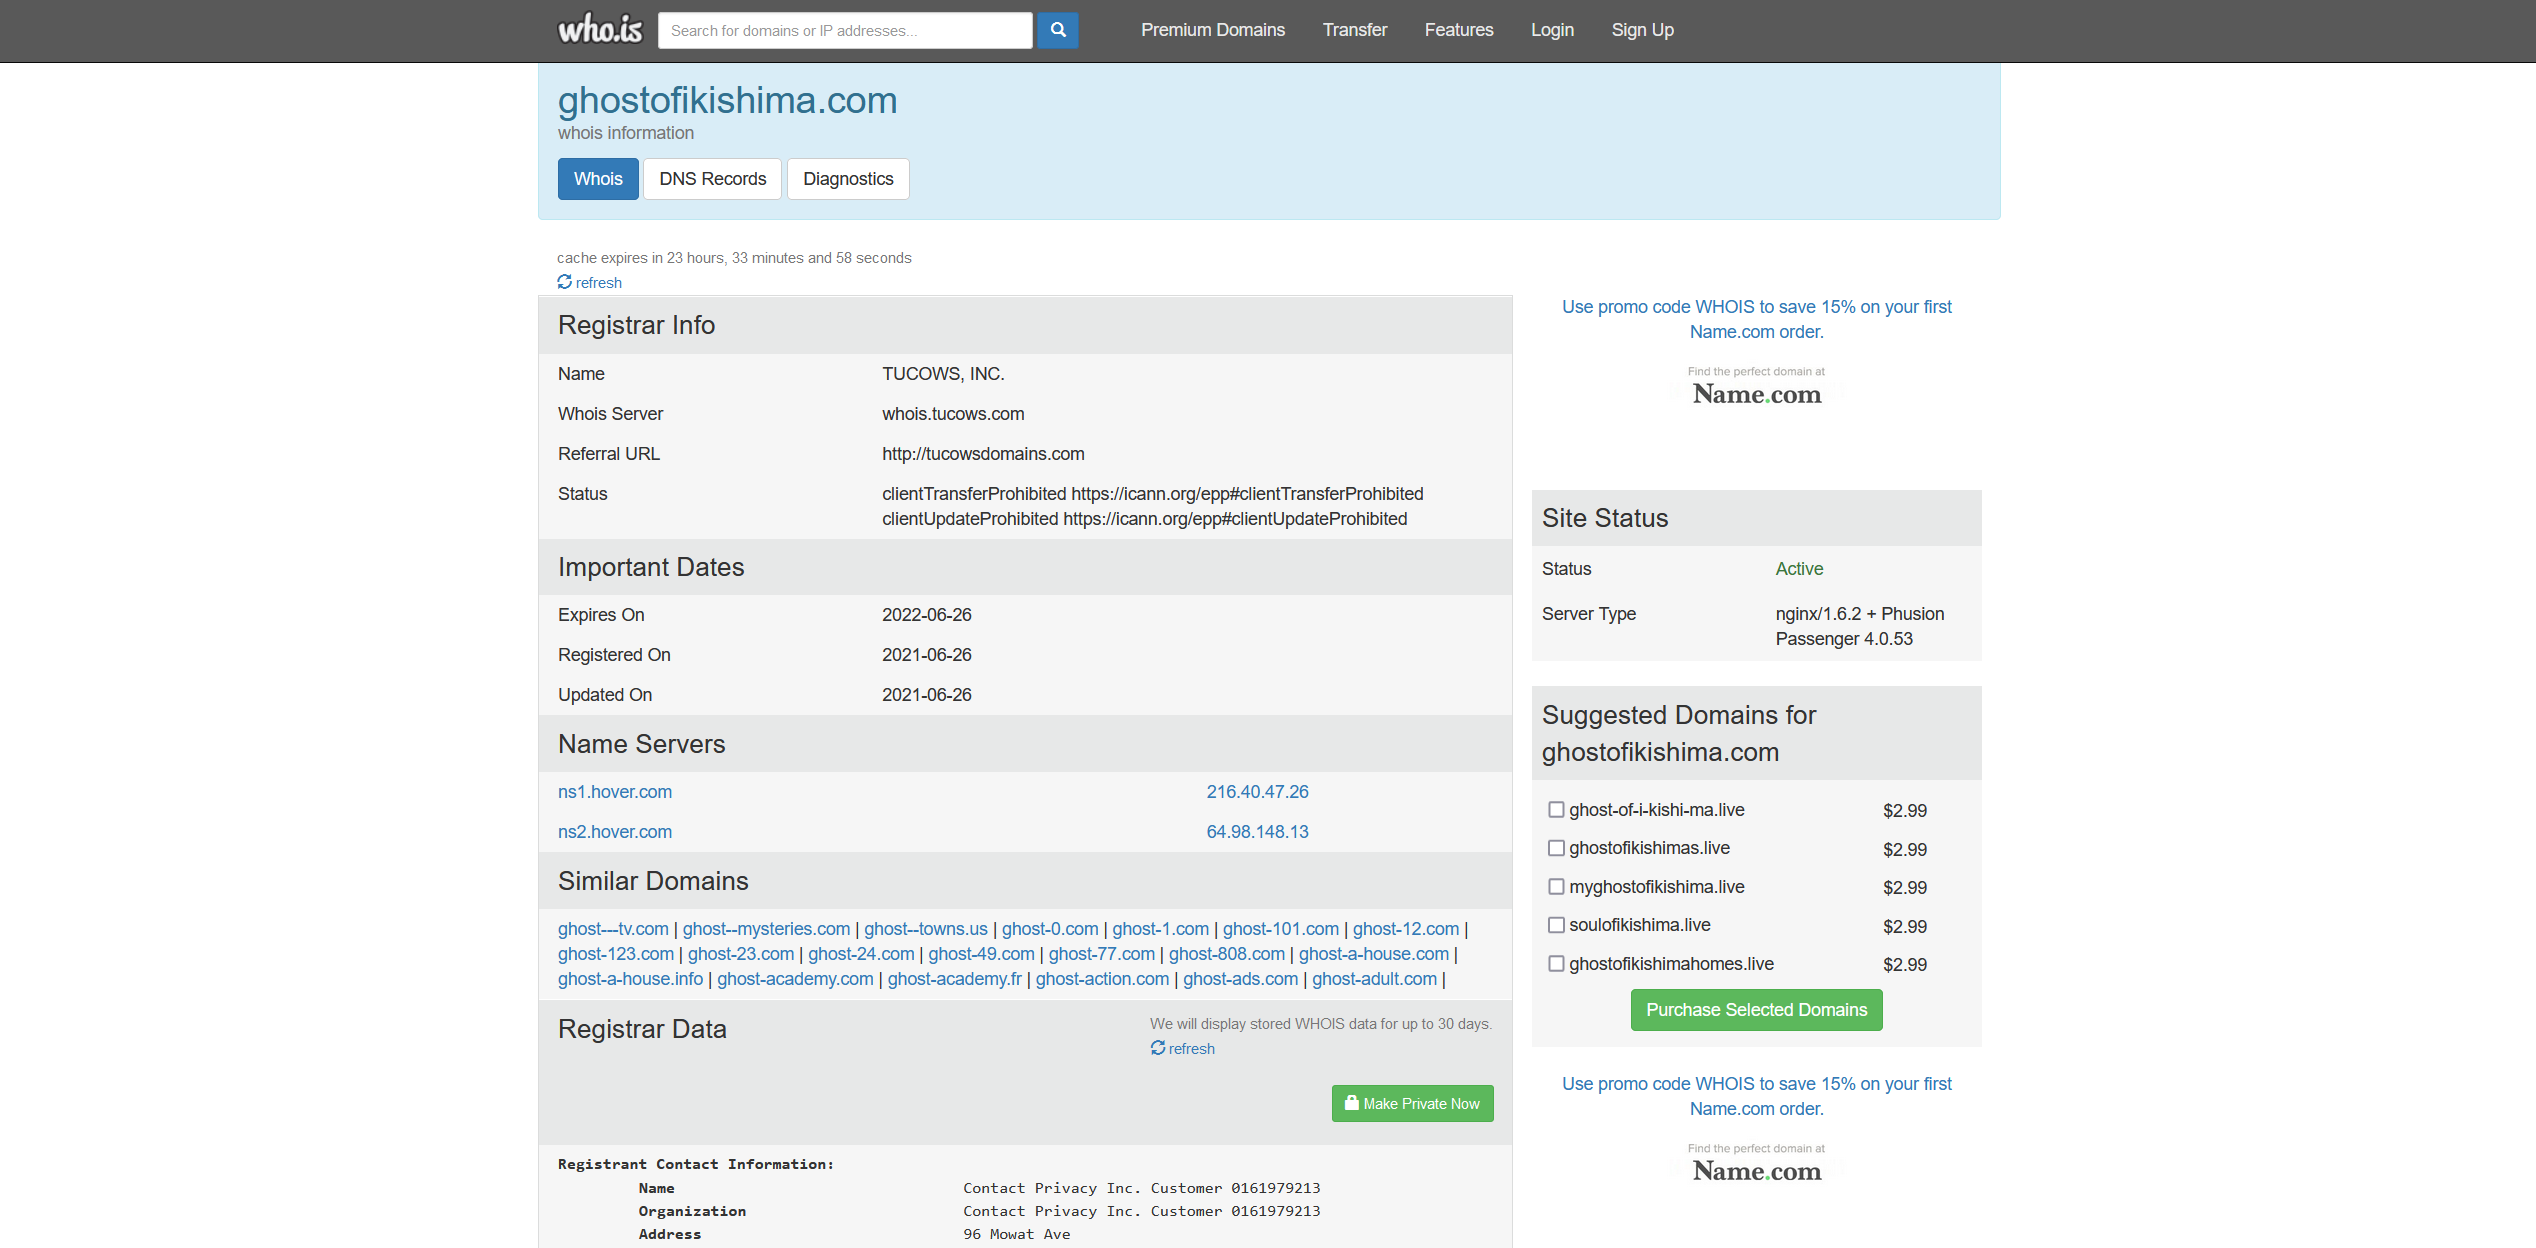
Task: Open the ghost---tv.com similar domain
Action: pyautogui.click(x=613, y=929)
